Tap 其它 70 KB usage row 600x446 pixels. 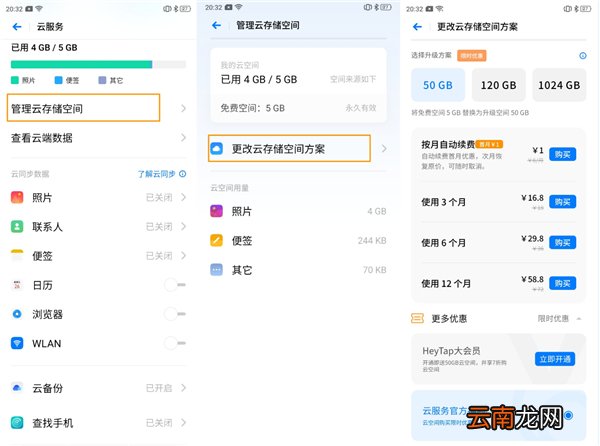298,270
